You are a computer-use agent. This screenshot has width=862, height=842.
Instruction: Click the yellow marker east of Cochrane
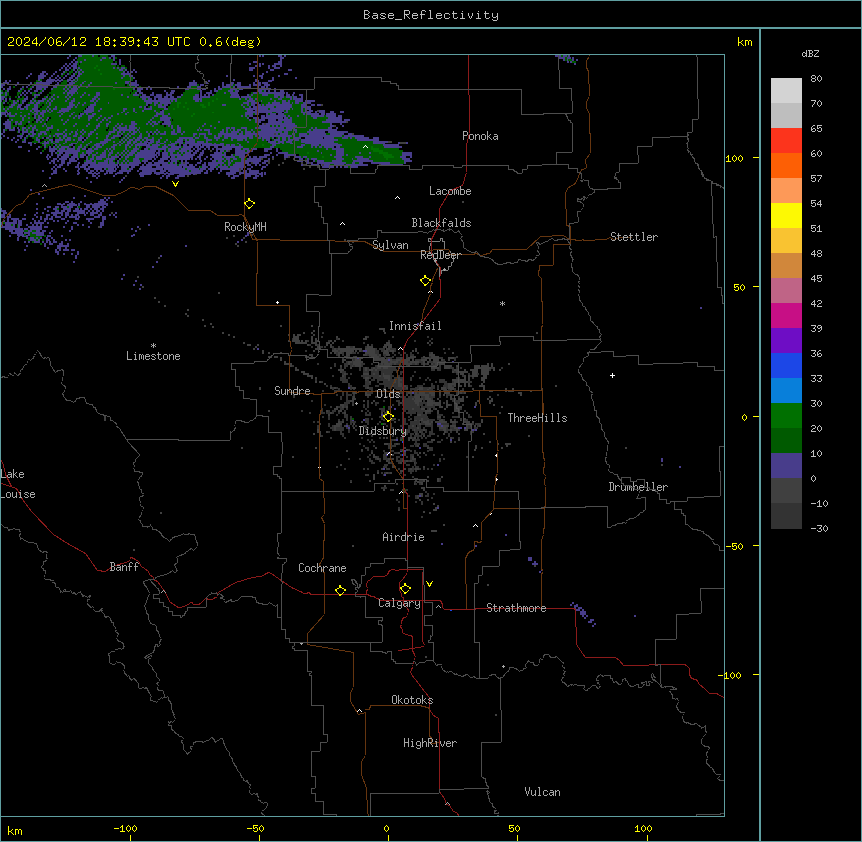(340, 590)
